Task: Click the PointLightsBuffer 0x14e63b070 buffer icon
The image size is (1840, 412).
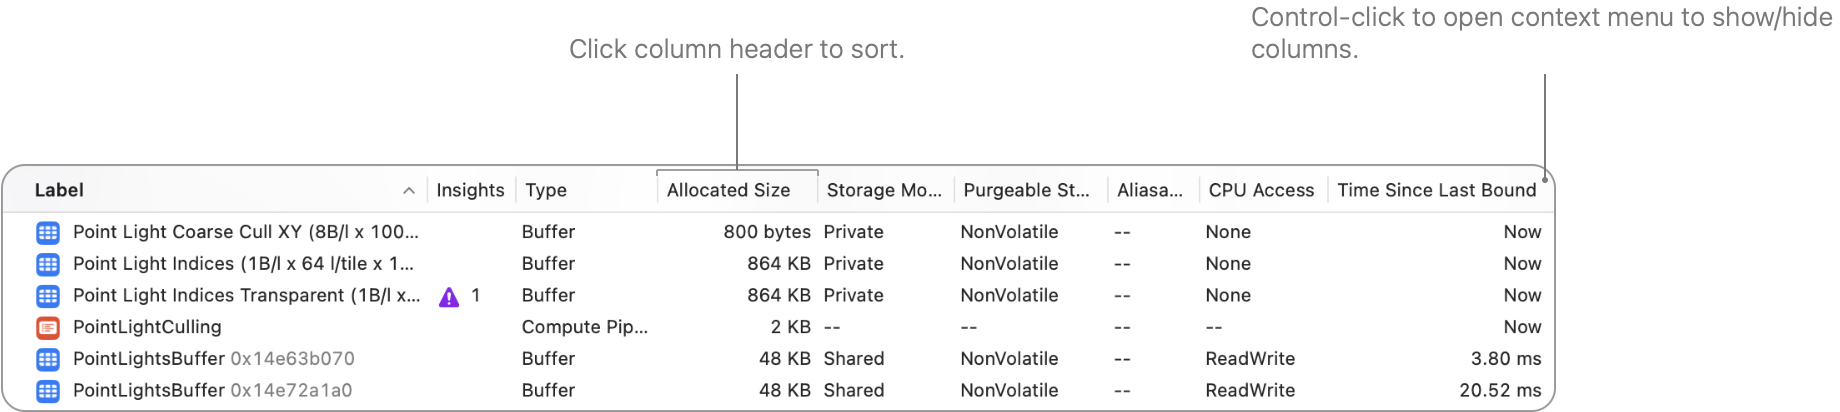Action: pos(47,359)
